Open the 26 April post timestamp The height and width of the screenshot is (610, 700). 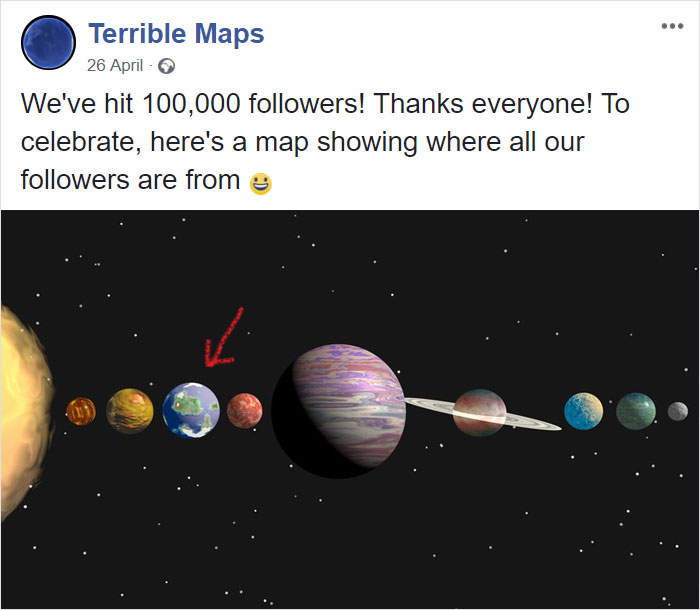click(115, 65)
